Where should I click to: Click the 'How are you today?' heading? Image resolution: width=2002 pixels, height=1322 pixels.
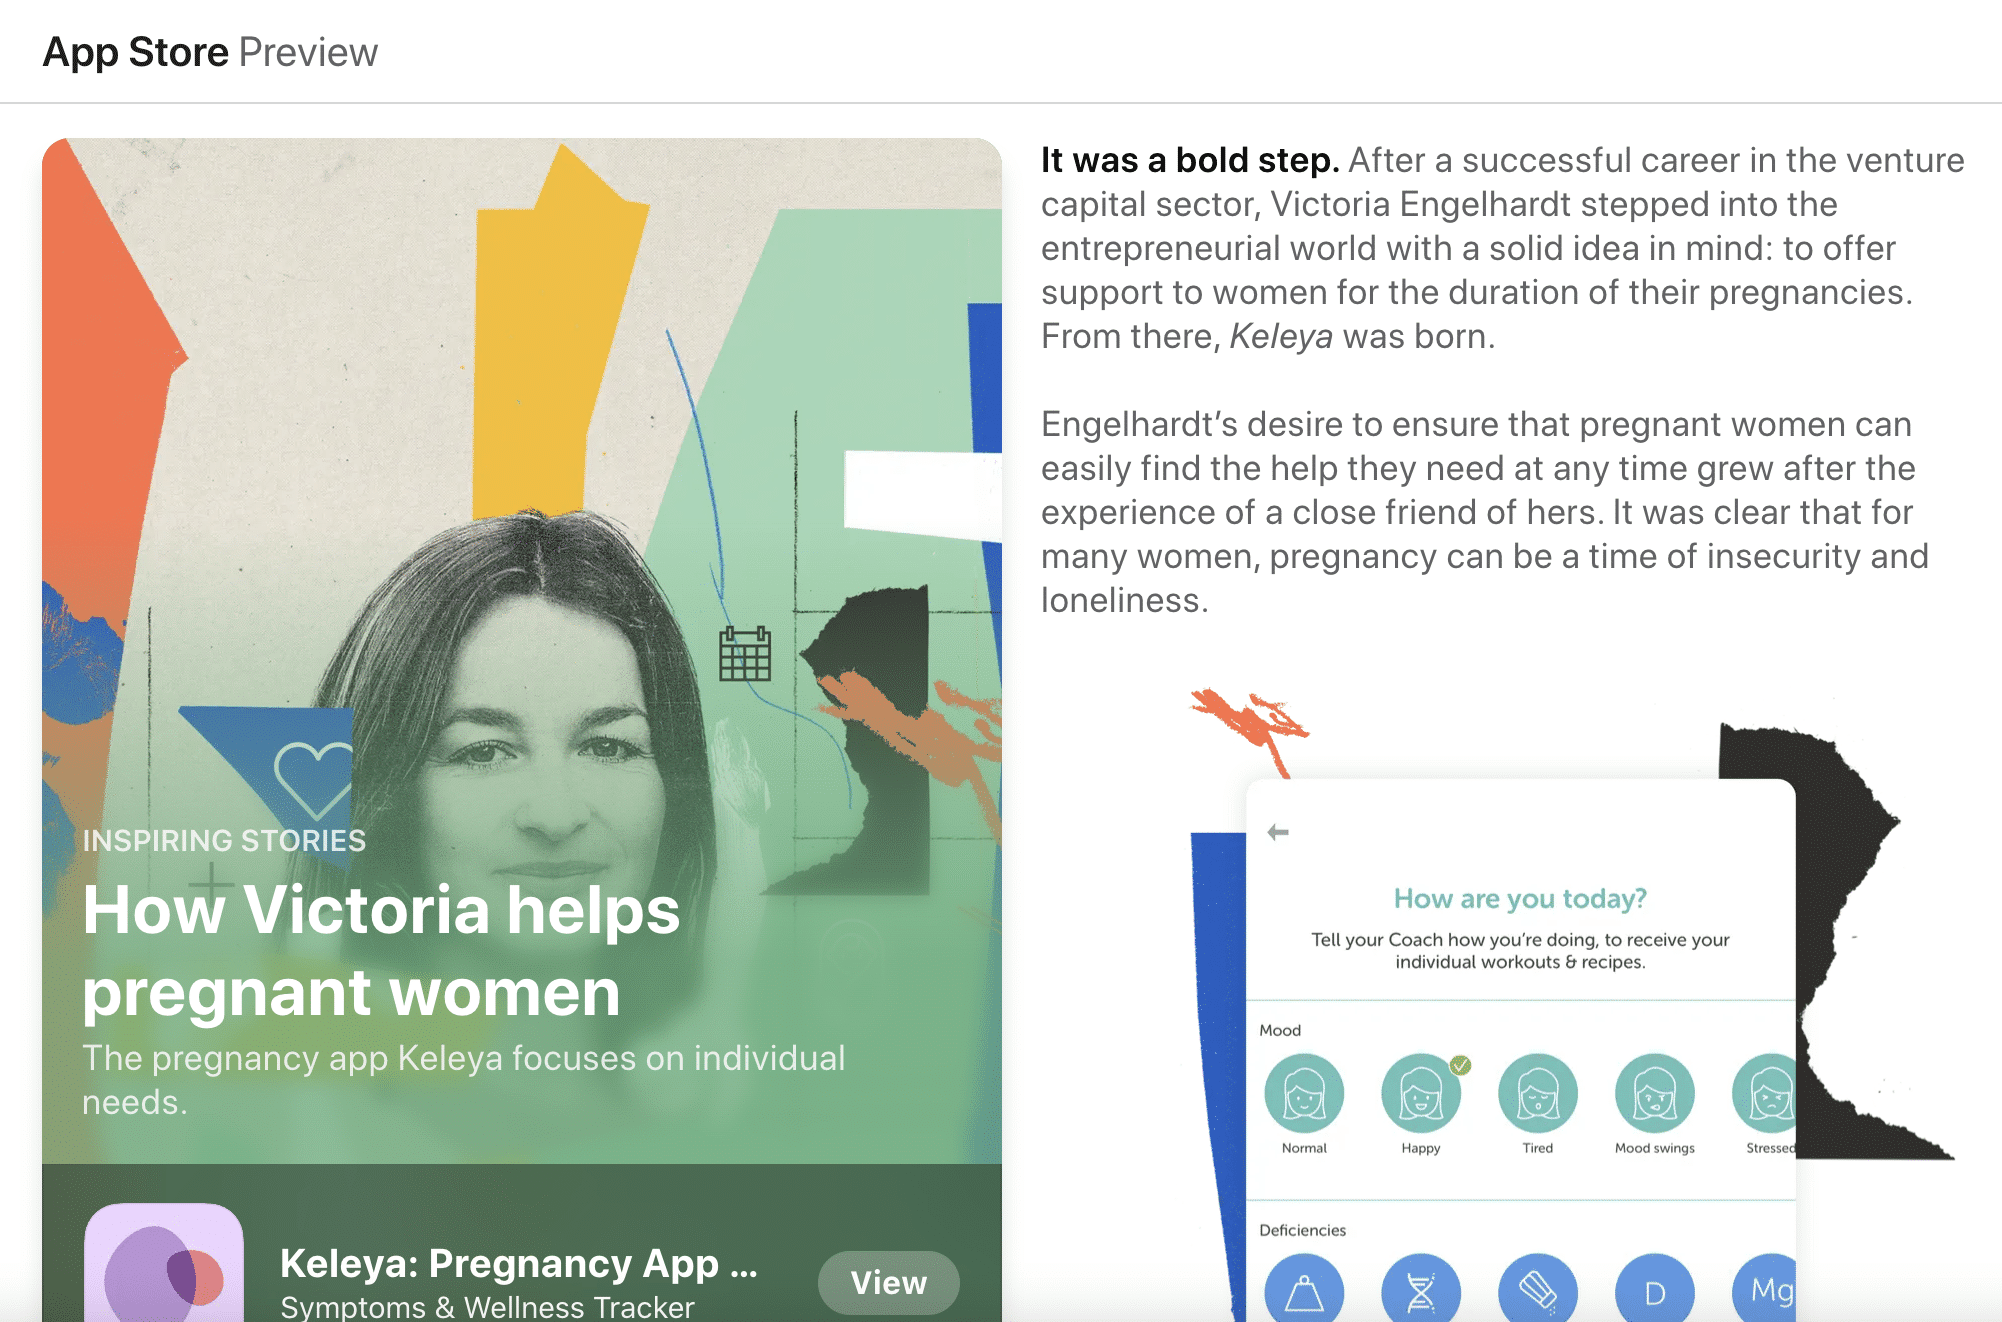pyautogui.click(x=1520, y=899)
